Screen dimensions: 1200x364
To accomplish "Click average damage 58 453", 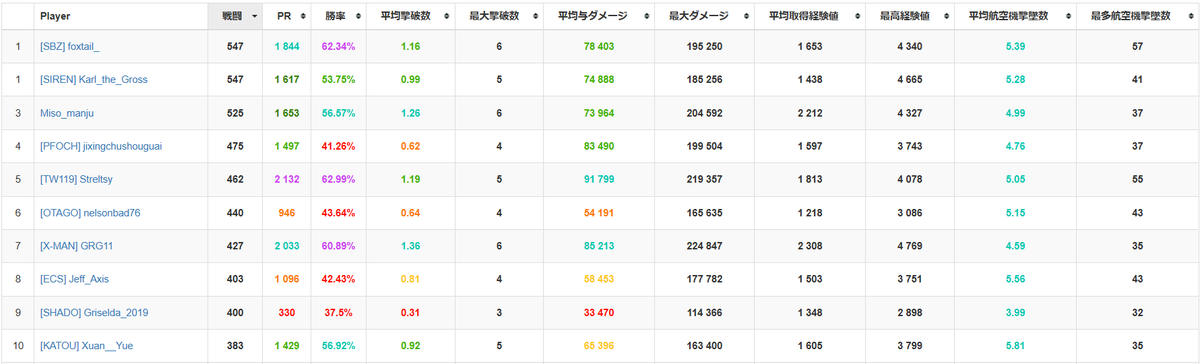I will pos(598,279).
